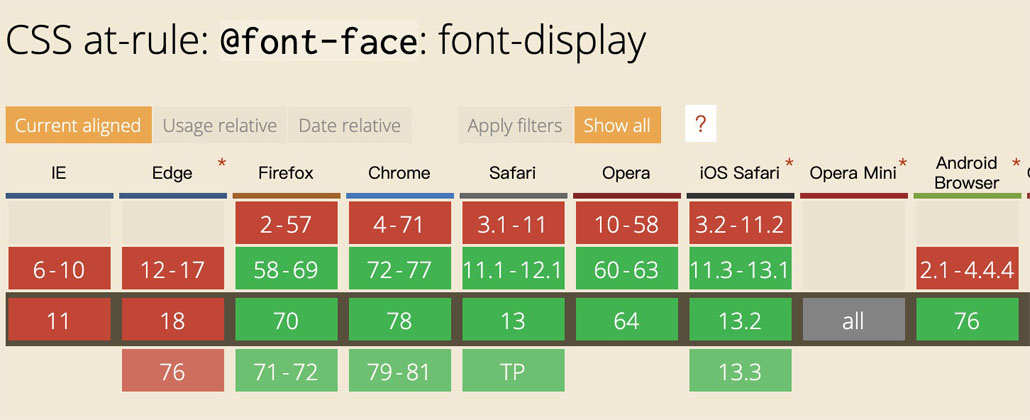Click the Show all button
Image resolution: width=1030 pixels, height=420 pixels.
pos(617,125)
